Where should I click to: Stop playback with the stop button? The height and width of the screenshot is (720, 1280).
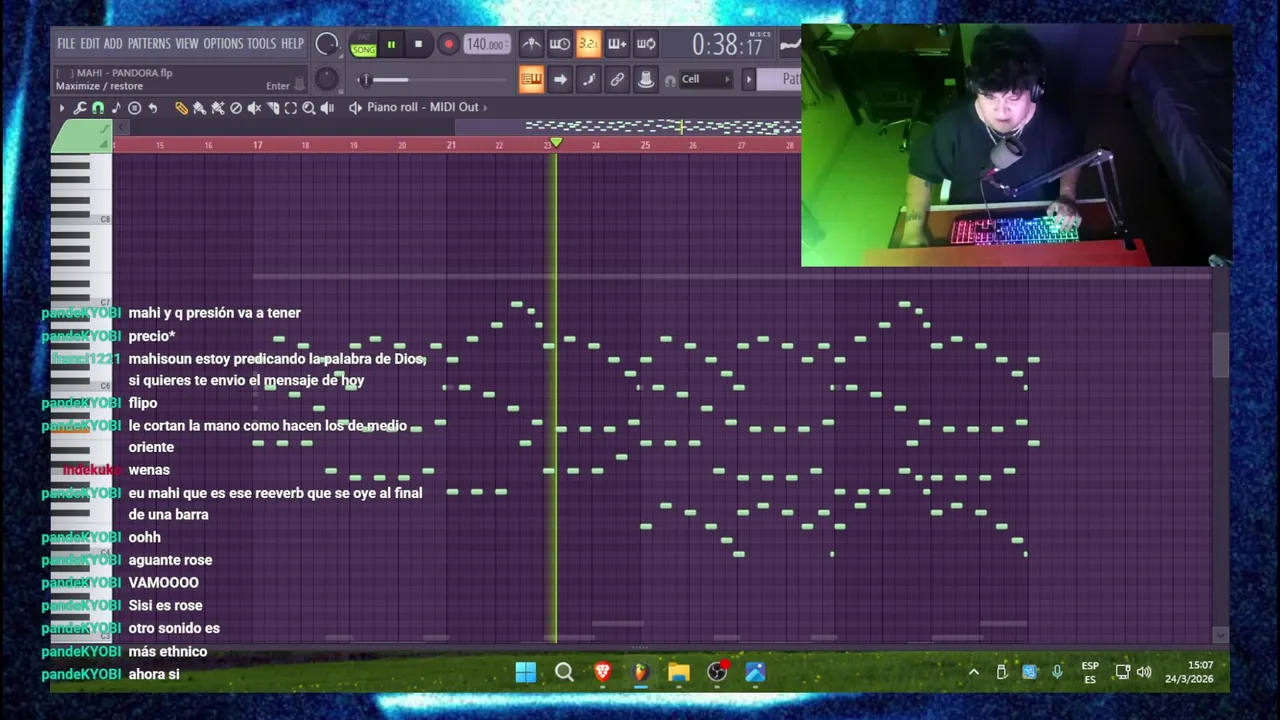418,44
